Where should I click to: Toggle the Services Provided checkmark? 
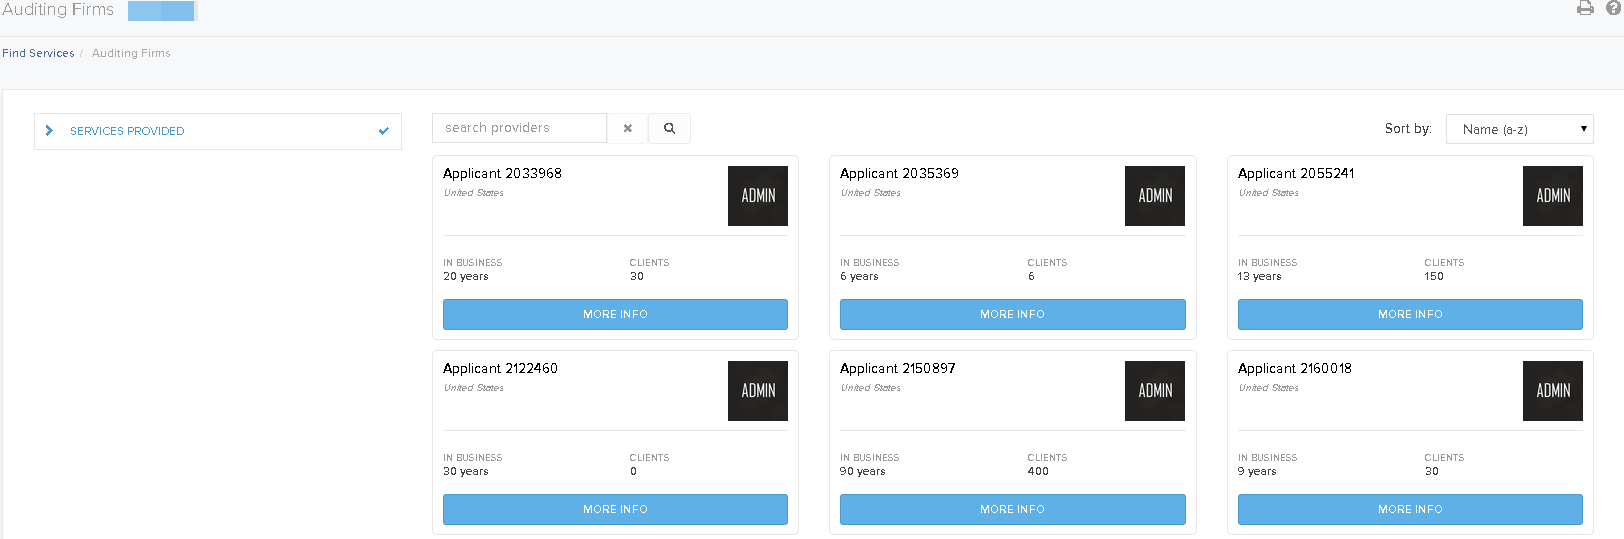384,131
